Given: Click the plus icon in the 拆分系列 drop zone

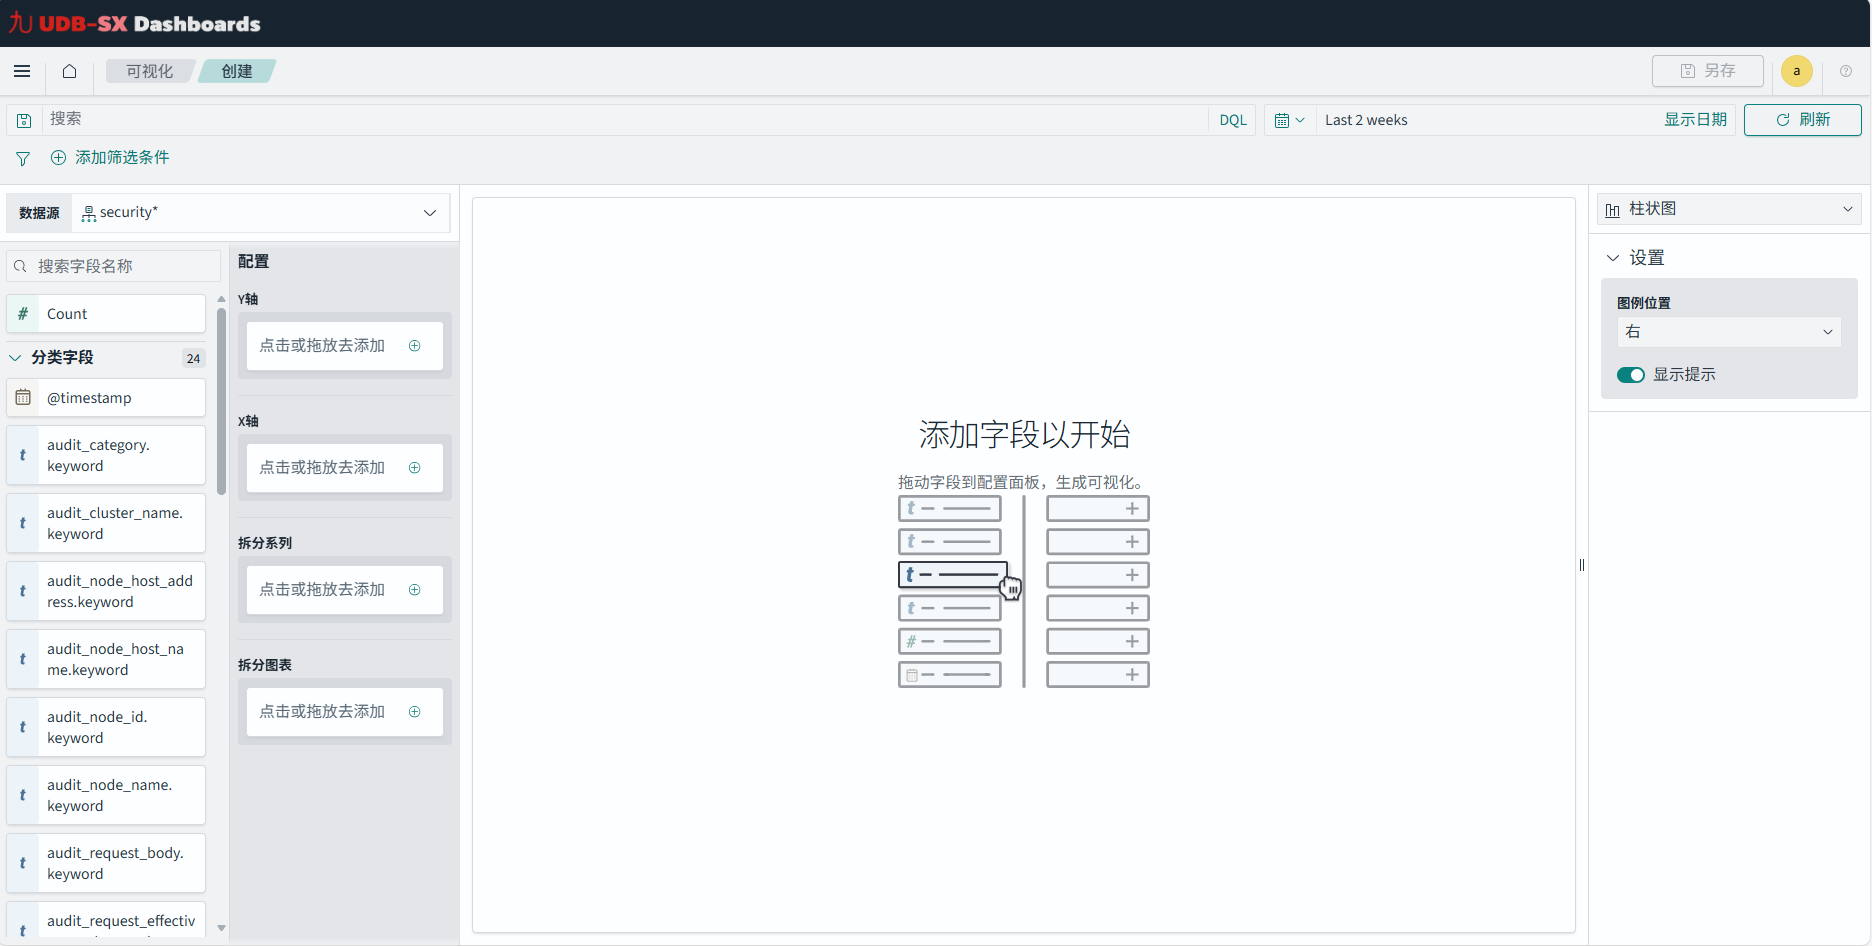Looking at the screenshot, I should [x=414, y=589].
